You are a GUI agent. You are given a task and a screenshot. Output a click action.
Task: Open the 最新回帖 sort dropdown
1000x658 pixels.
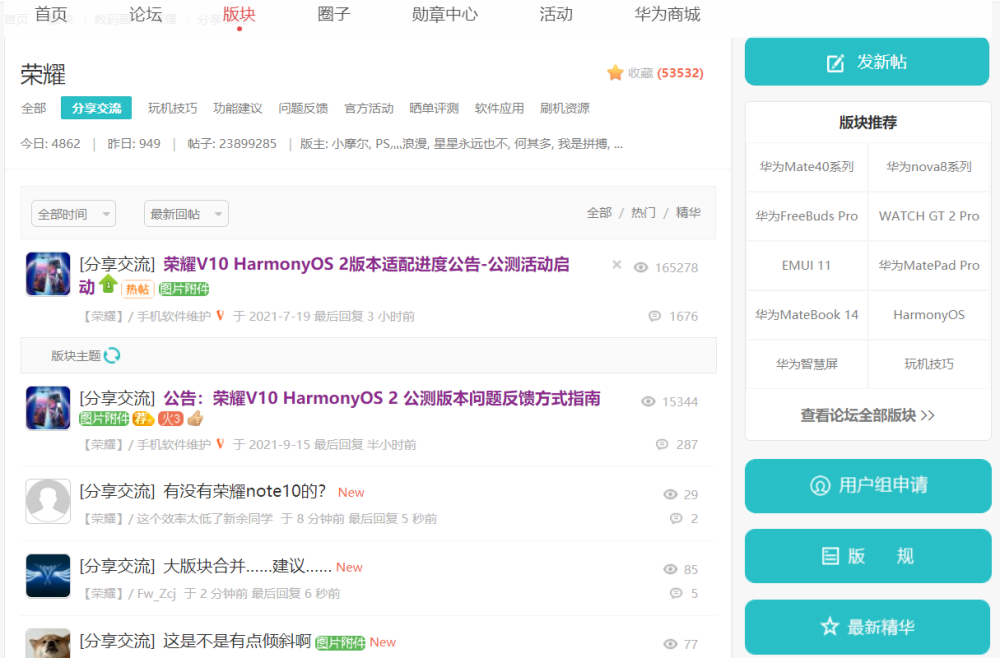(x=186, y=214)
